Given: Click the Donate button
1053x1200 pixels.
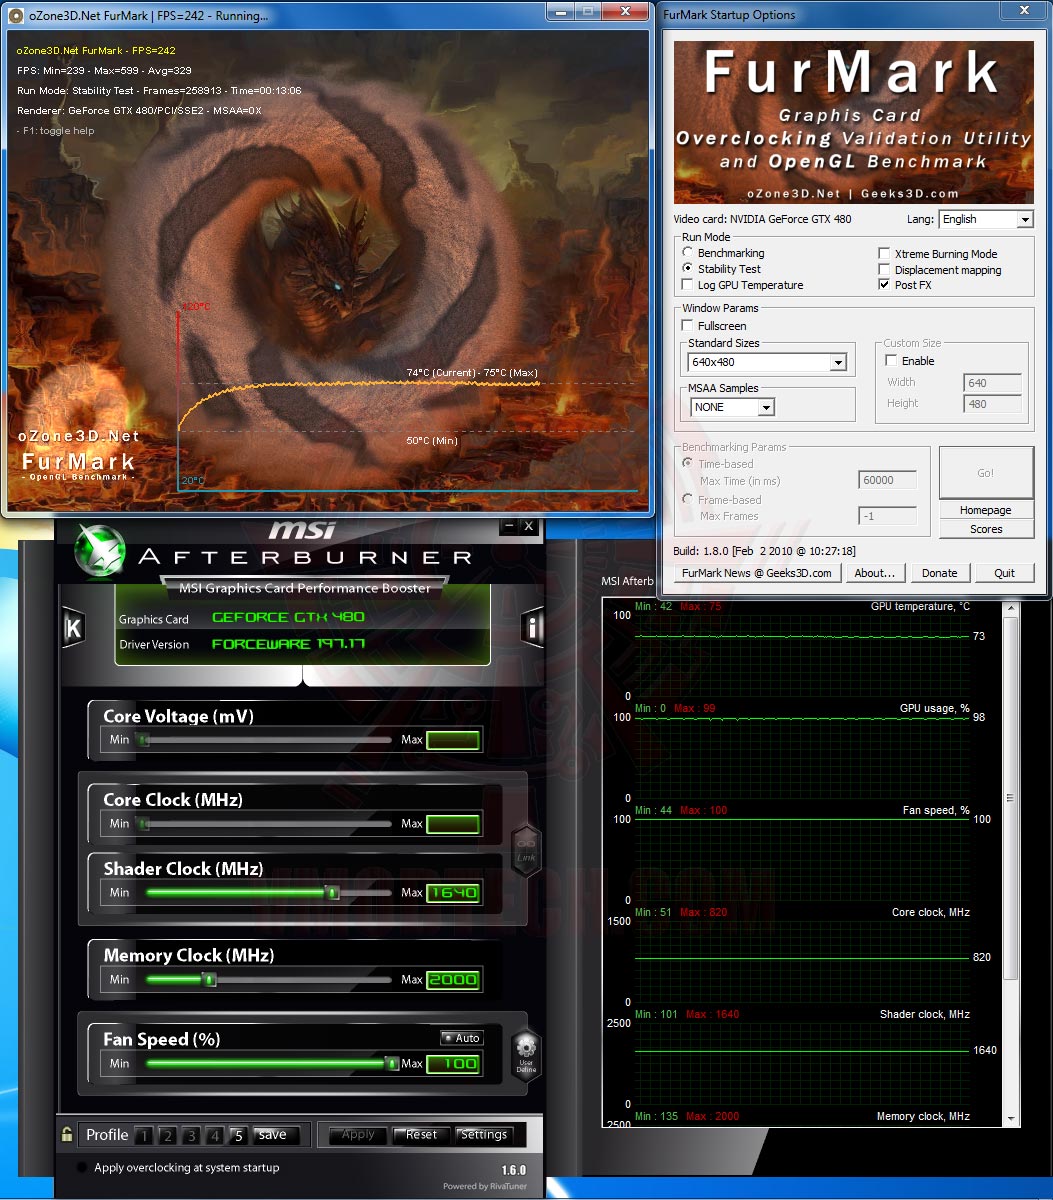Looking at the screenshot, I should 939,573.
